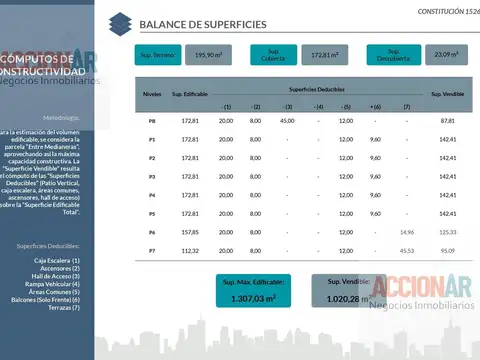Click the methodology paragraph in the sidebar

[40, 172]
